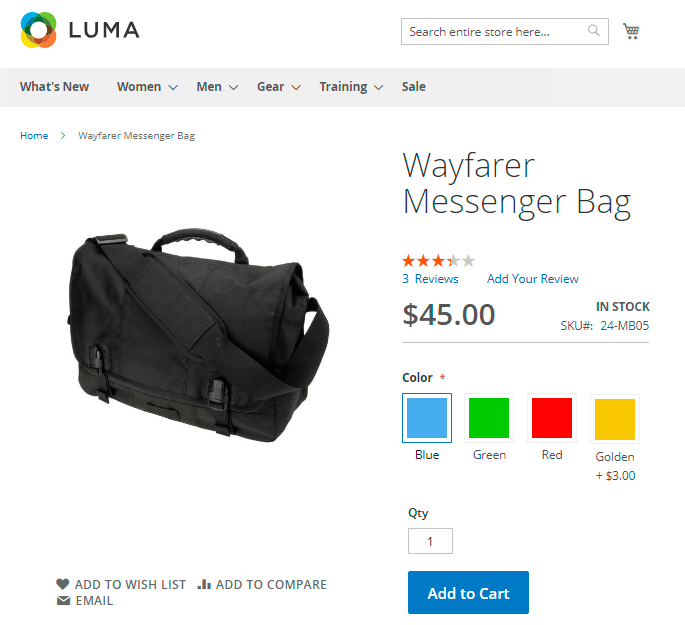Click the heart Add to Wish List icon
685x625 pixels.
(63, 584)
